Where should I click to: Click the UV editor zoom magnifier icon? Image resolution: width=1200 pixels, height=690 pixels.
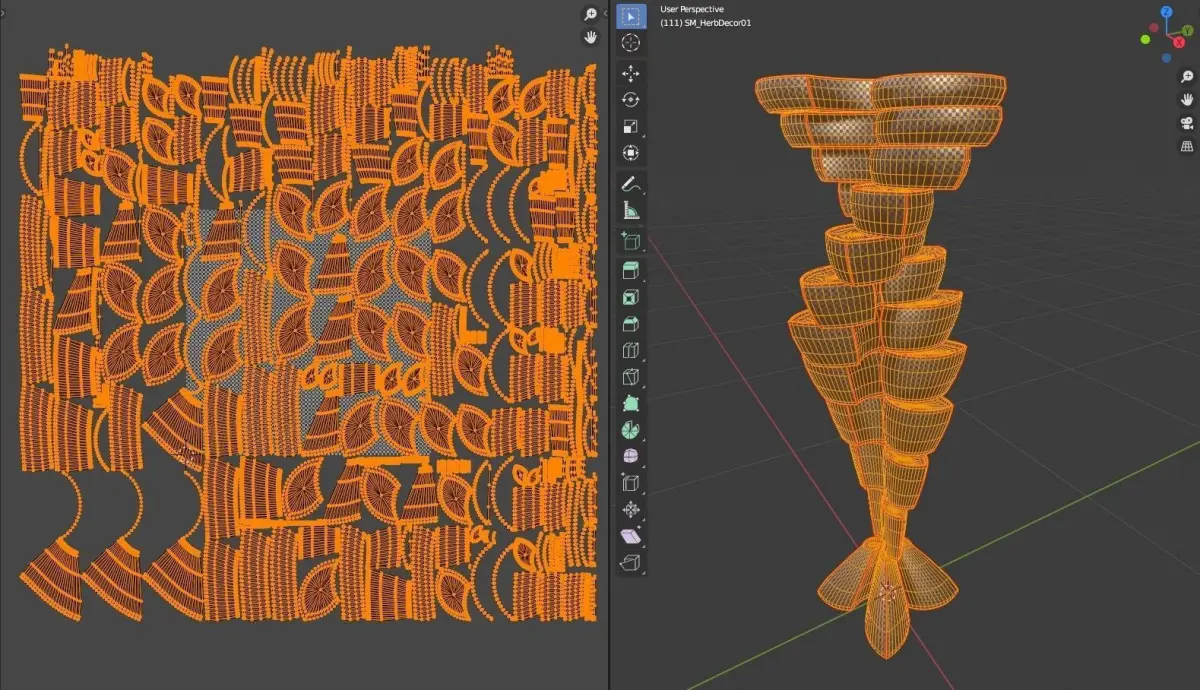591,14
